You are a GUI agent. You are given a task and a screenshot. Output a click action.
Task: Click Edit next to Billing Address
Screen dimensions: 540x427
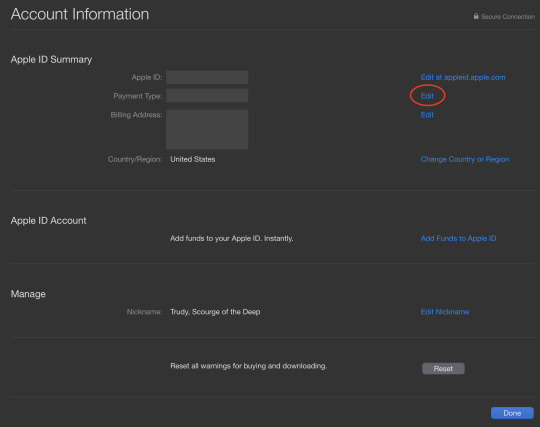pos(427,115)
